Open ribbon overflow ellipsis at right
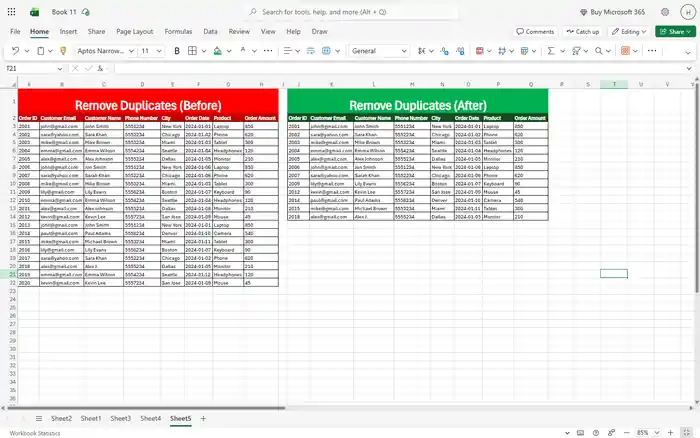 652,51
